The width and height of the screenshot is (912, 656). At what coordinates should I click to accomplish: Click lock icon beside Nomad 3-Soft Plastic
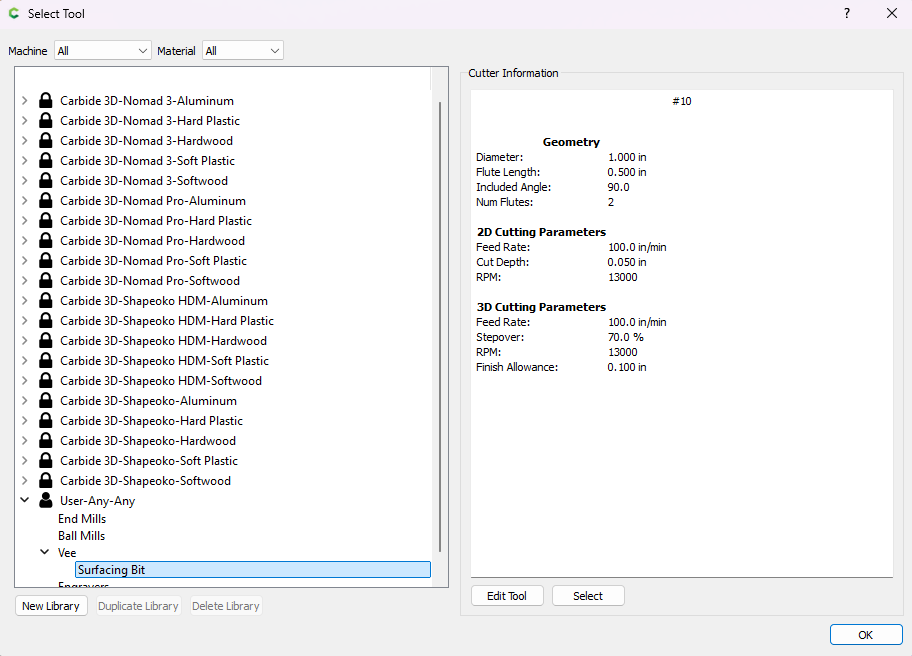(45, 161)
